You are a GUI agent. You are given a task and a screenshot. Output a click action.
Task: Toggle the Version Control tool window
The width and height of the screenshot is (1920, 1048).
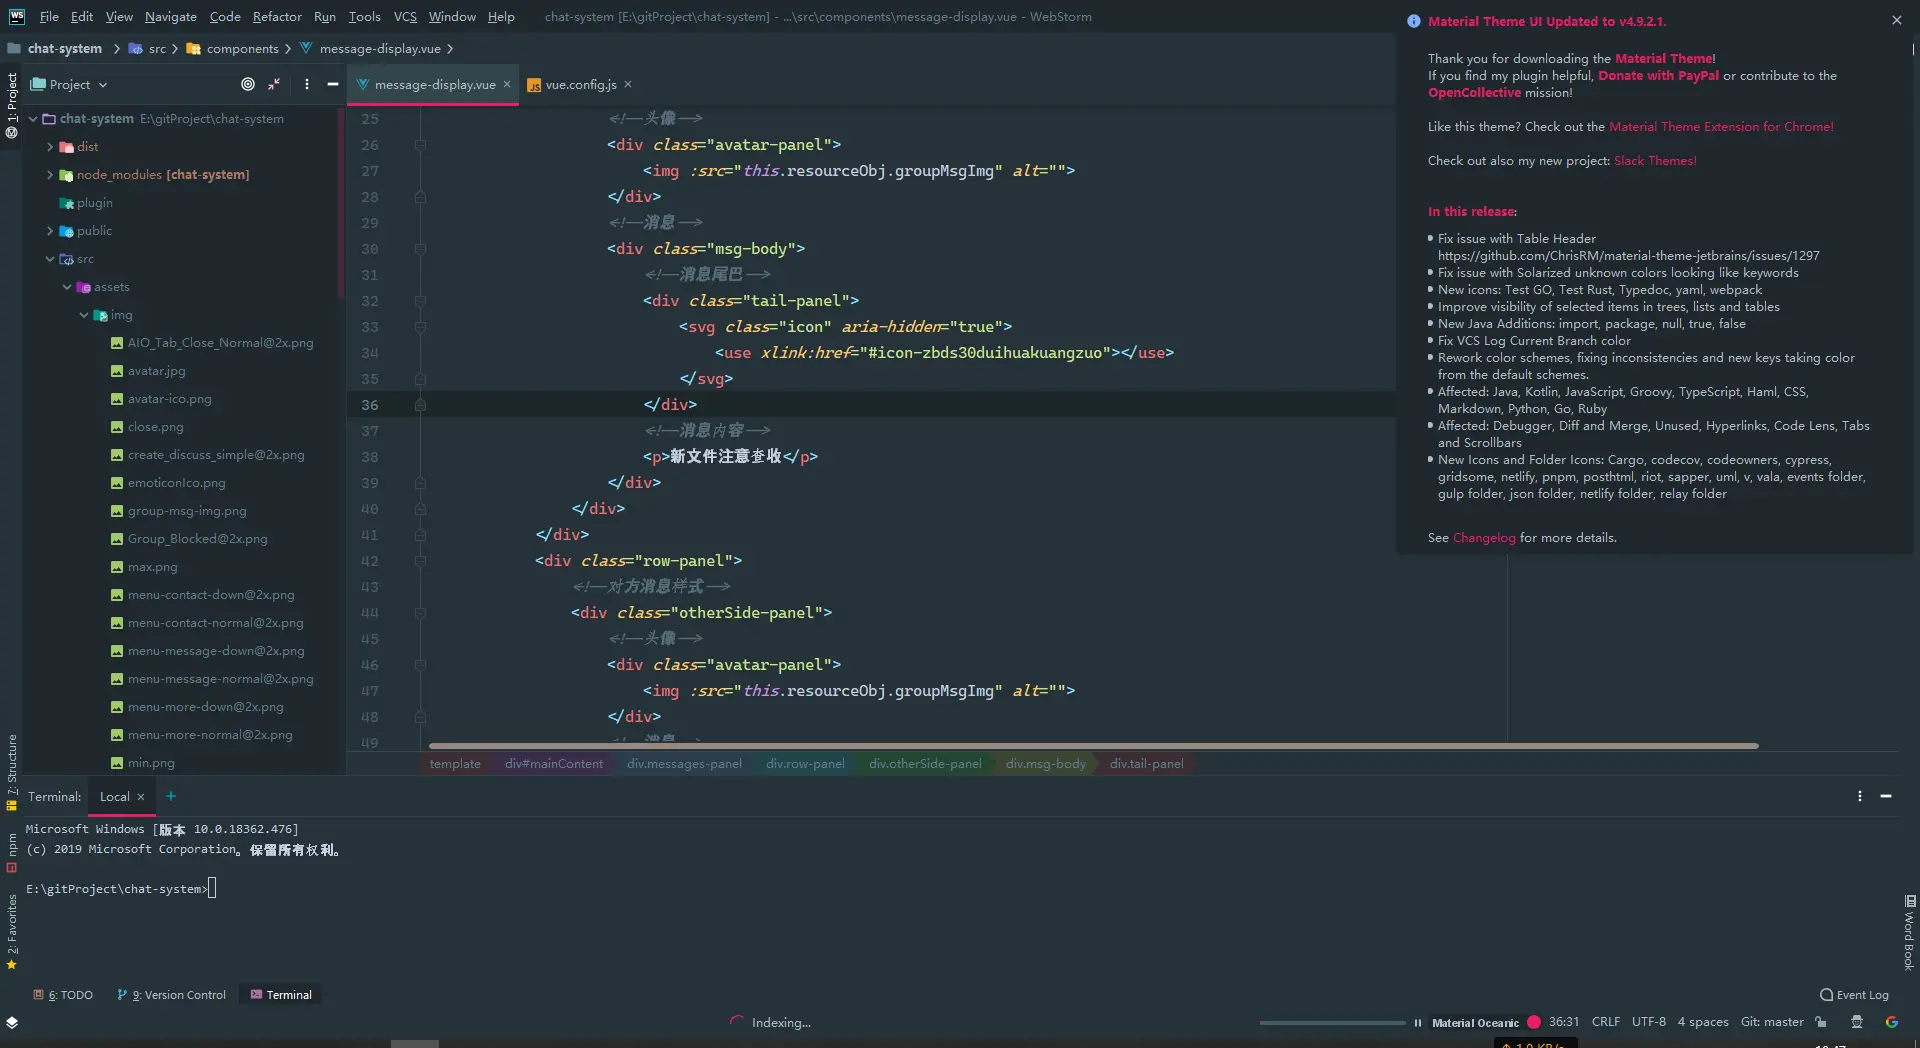(x=172, y=995)
